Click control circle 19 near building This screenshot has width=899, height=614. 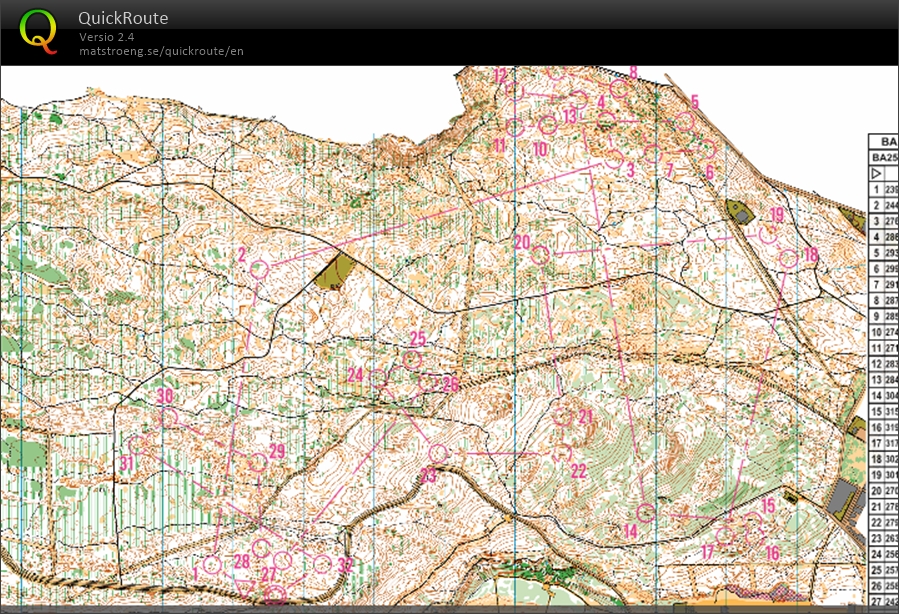click(768, 234)
